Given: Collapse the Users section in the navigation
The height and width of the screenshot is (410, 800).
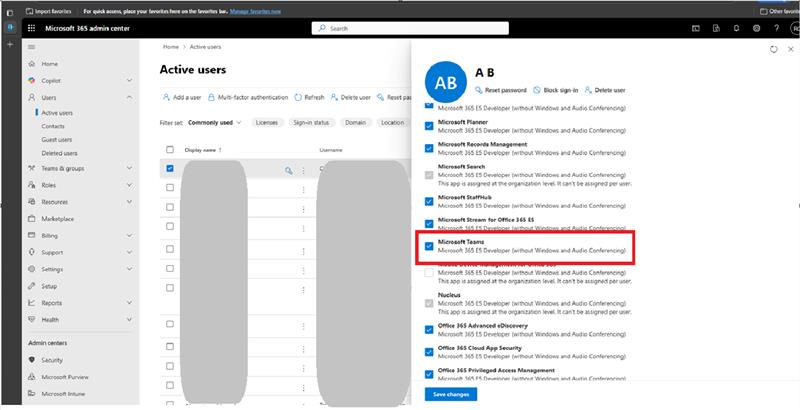Looking at the screenshot, I should click(129, 97).
